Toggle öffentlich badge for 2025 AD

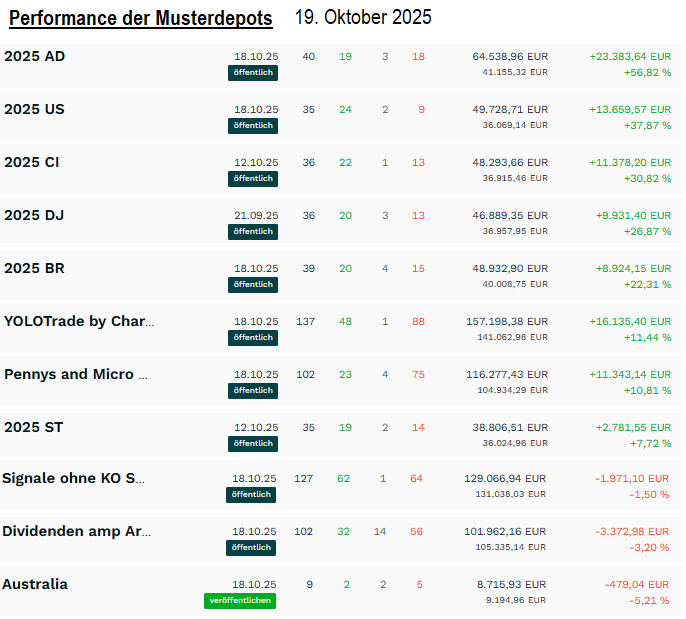click(x=253, y=73)
